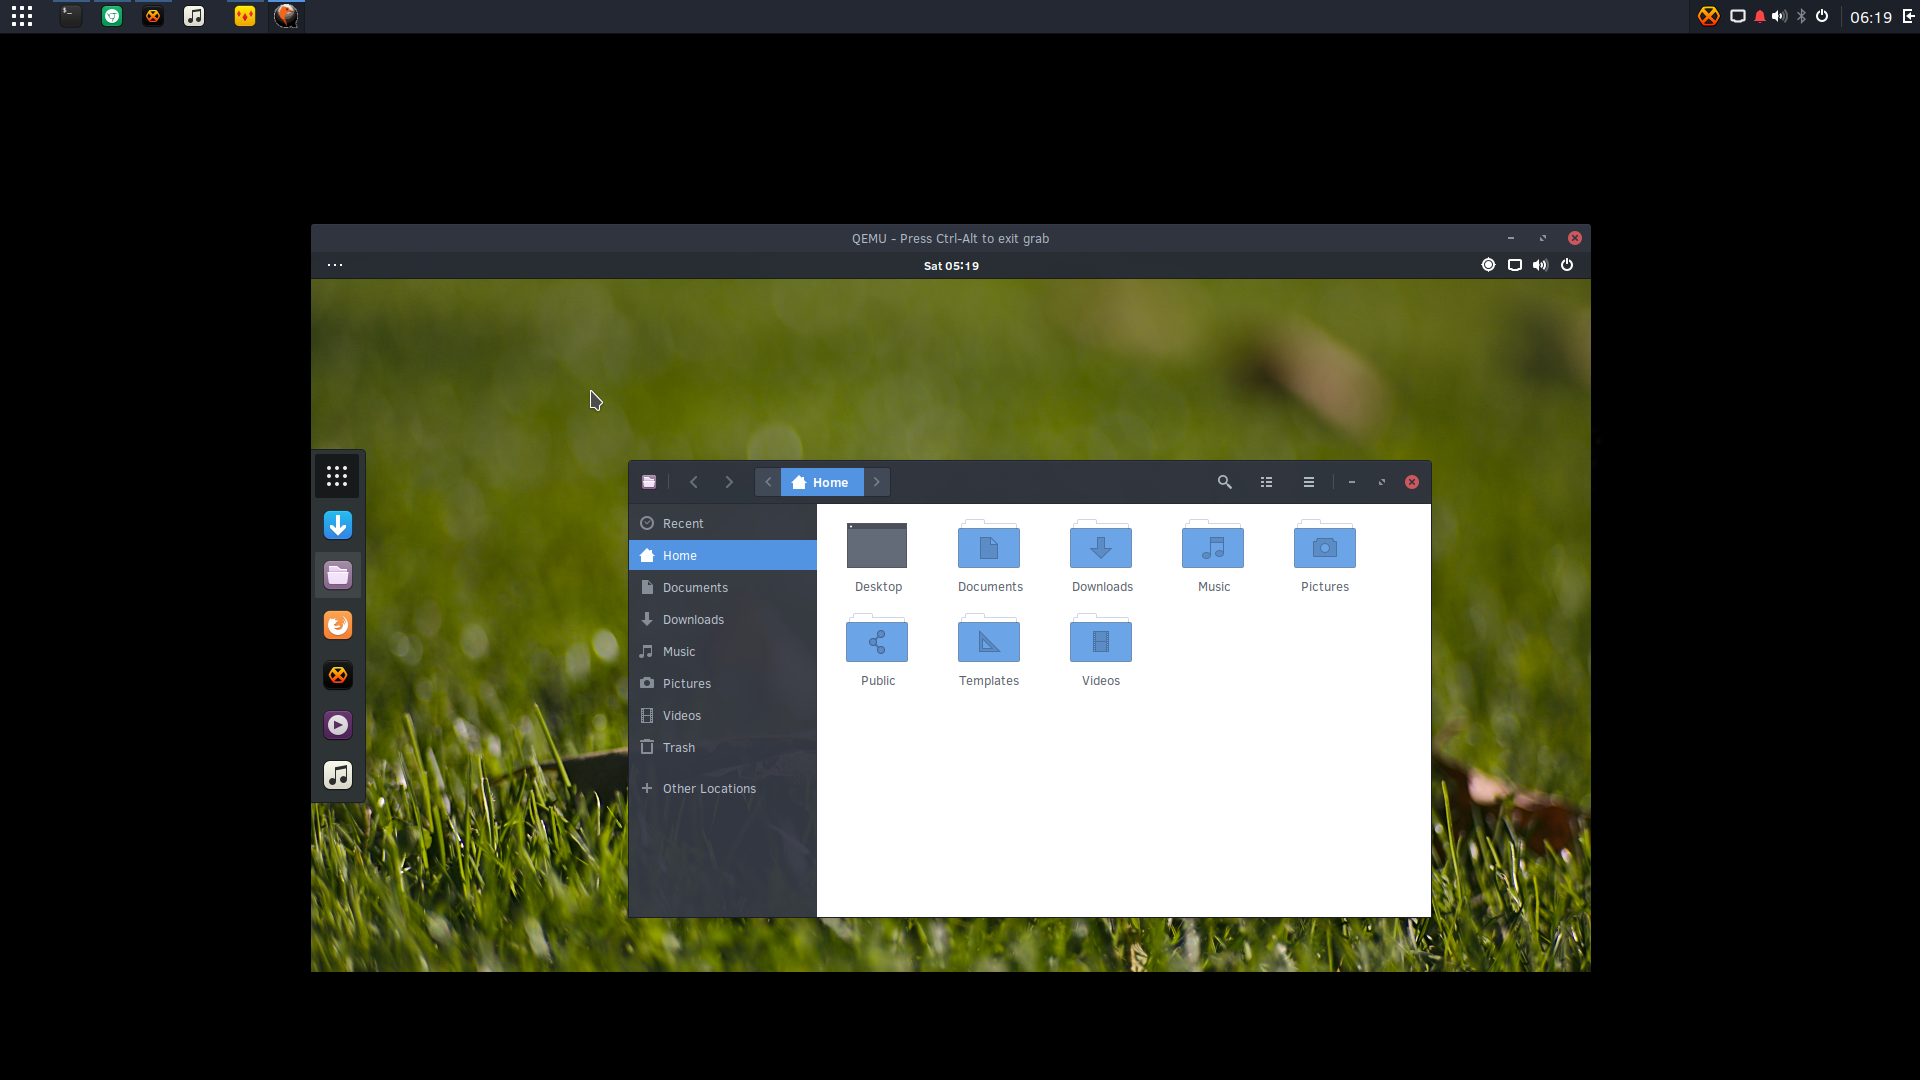Click the host Bluetooth indicator

[x=1801, y=16]
